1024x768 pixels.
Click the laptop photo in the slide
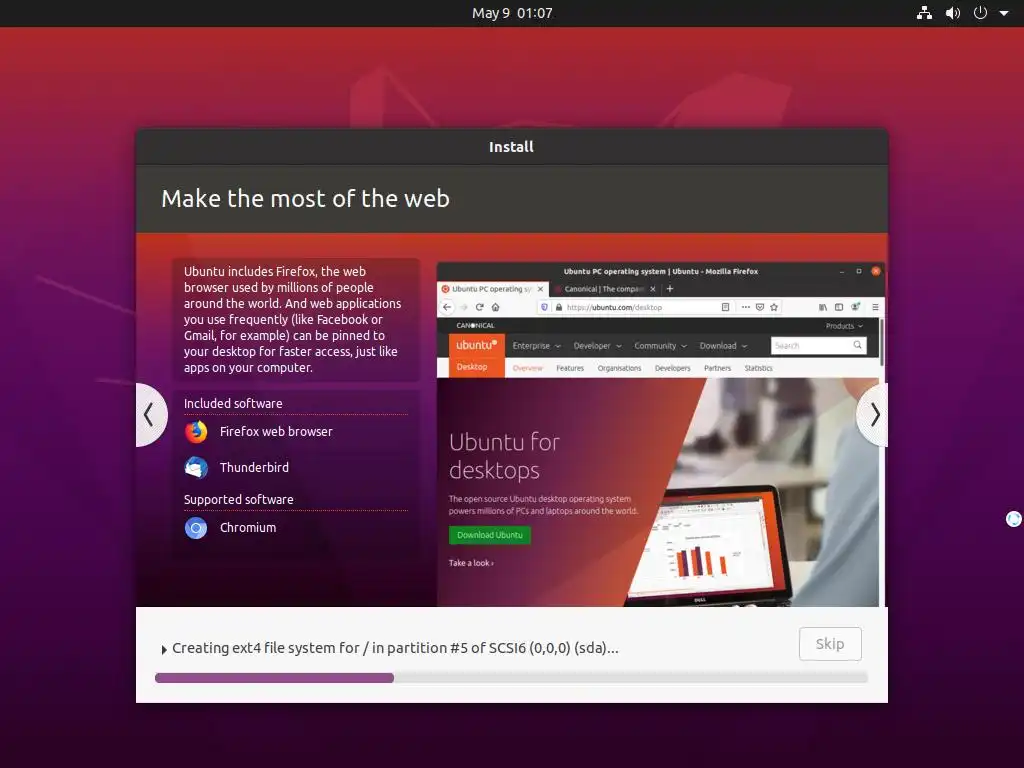click(709, 545)
